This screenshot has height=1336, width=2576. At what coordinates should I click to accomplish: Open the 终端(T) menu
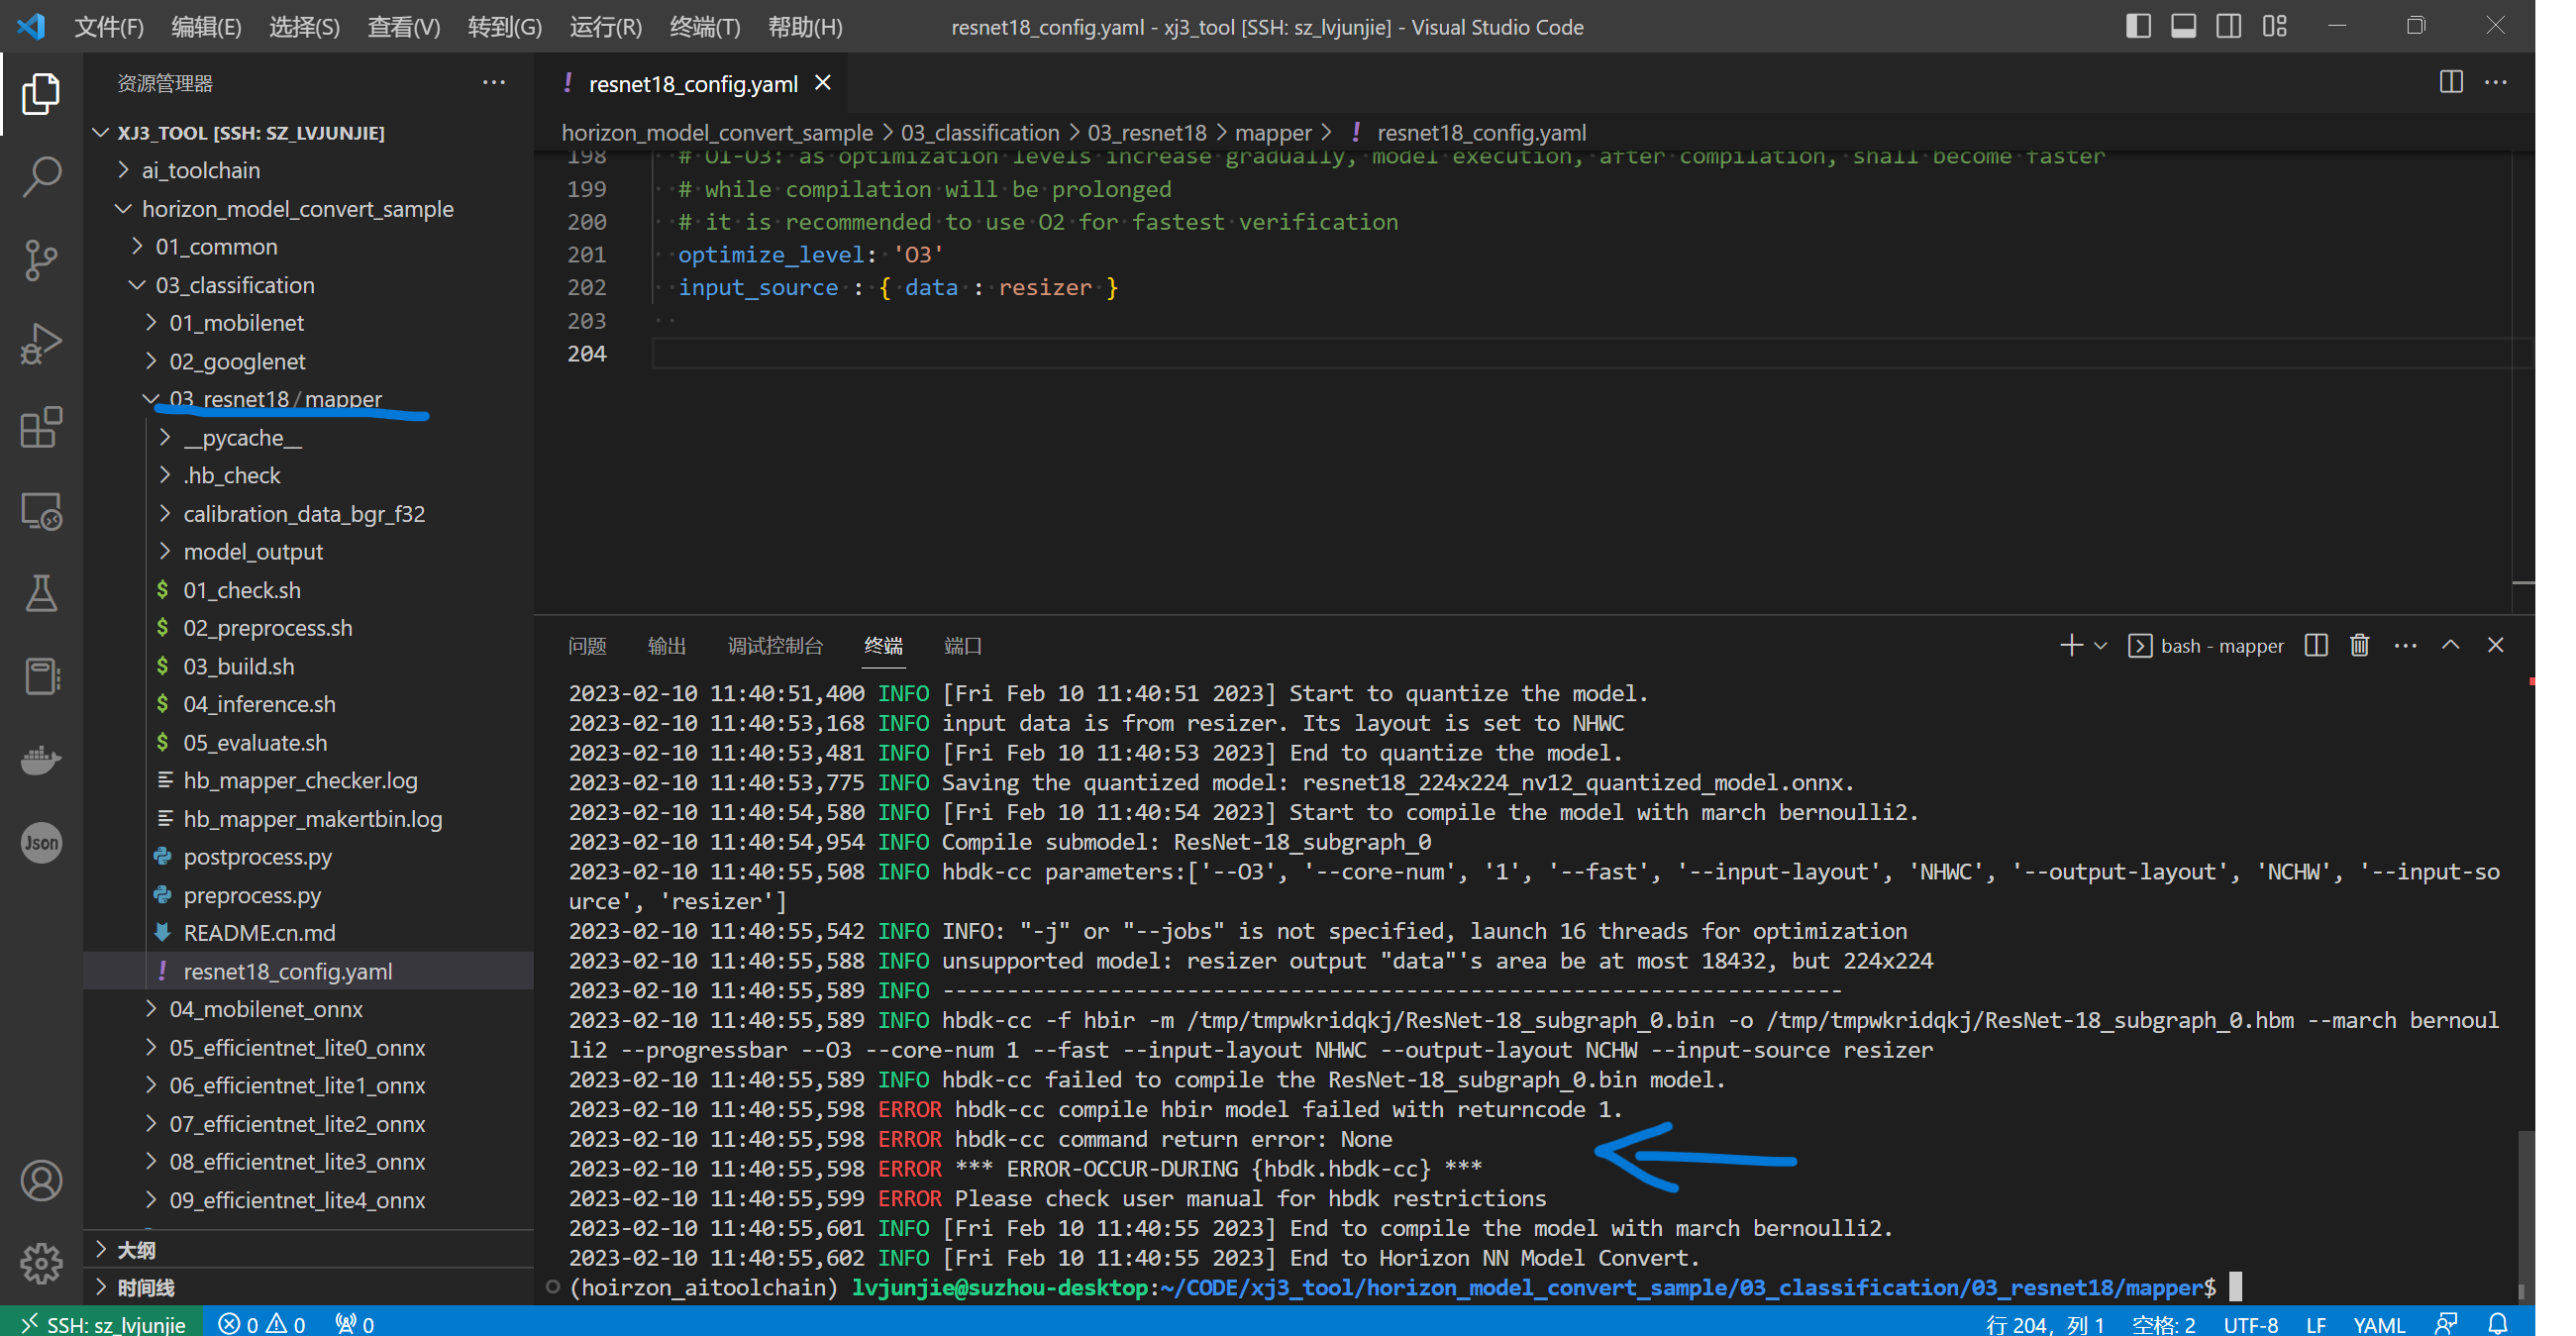click(704, 27)
